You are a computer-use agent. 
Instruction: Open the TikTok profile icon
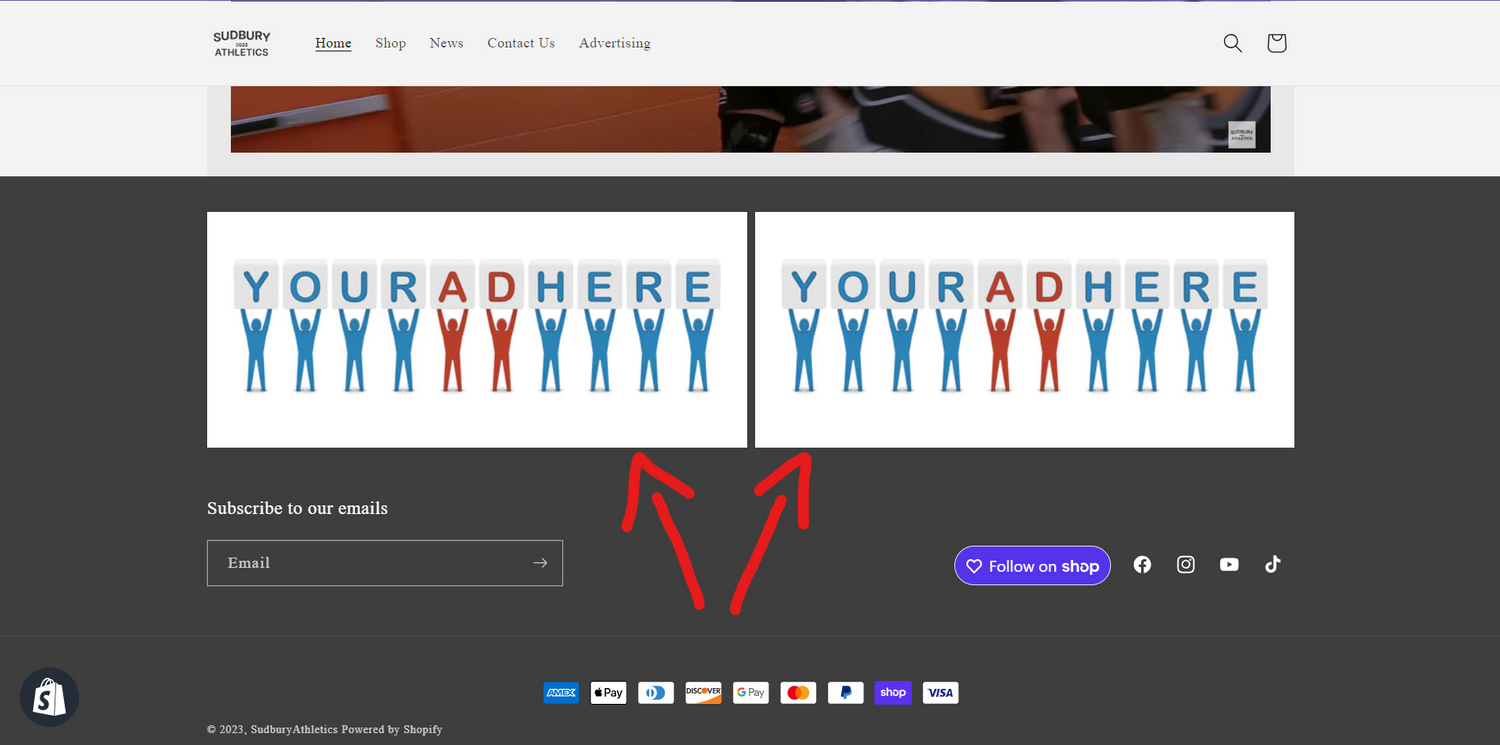coord(1272,565)
